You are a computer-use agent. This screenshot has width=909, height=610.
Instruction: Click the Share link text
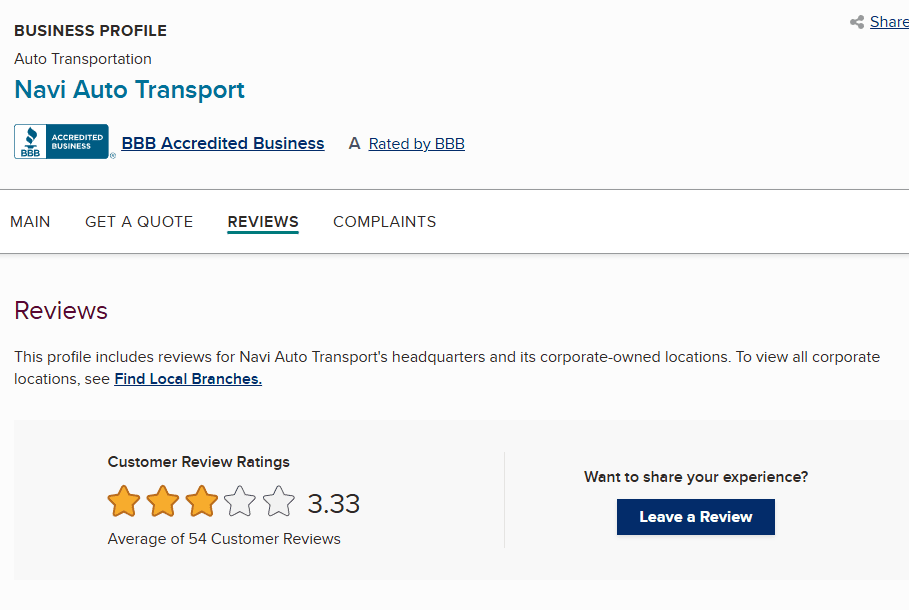[889, 22]
